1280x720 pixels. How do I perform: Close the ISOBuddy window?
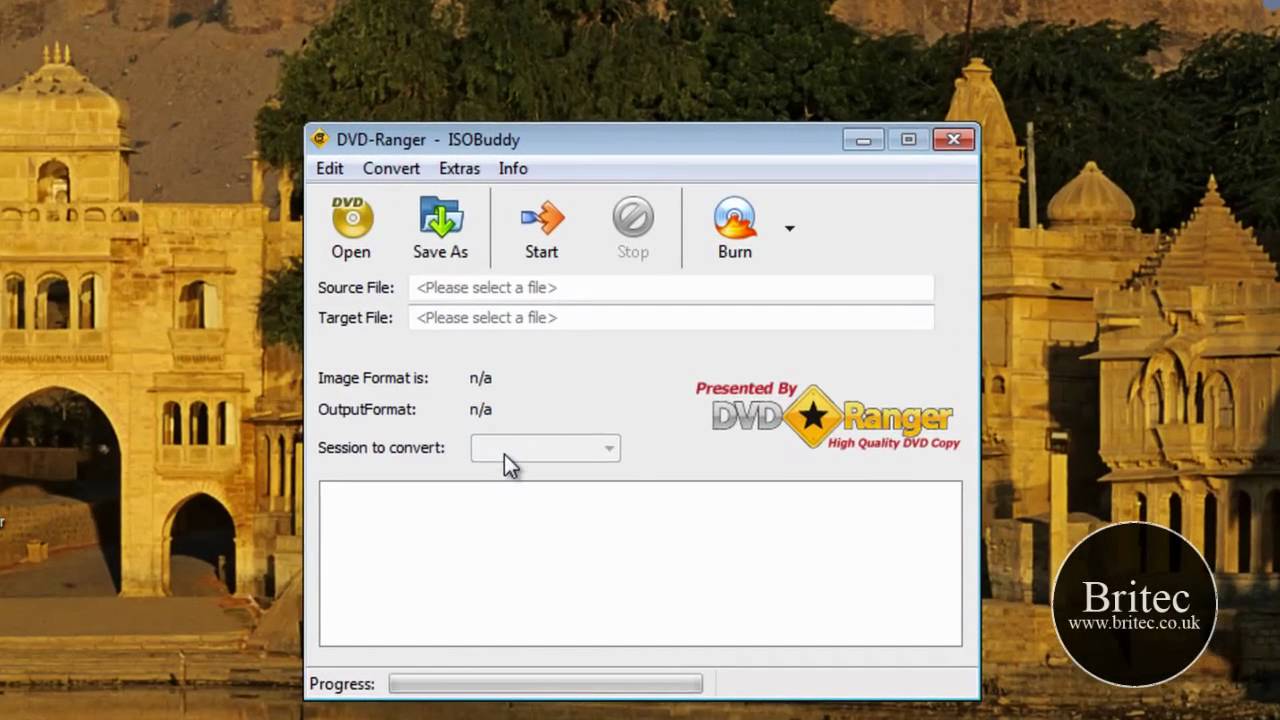[954, 140]
